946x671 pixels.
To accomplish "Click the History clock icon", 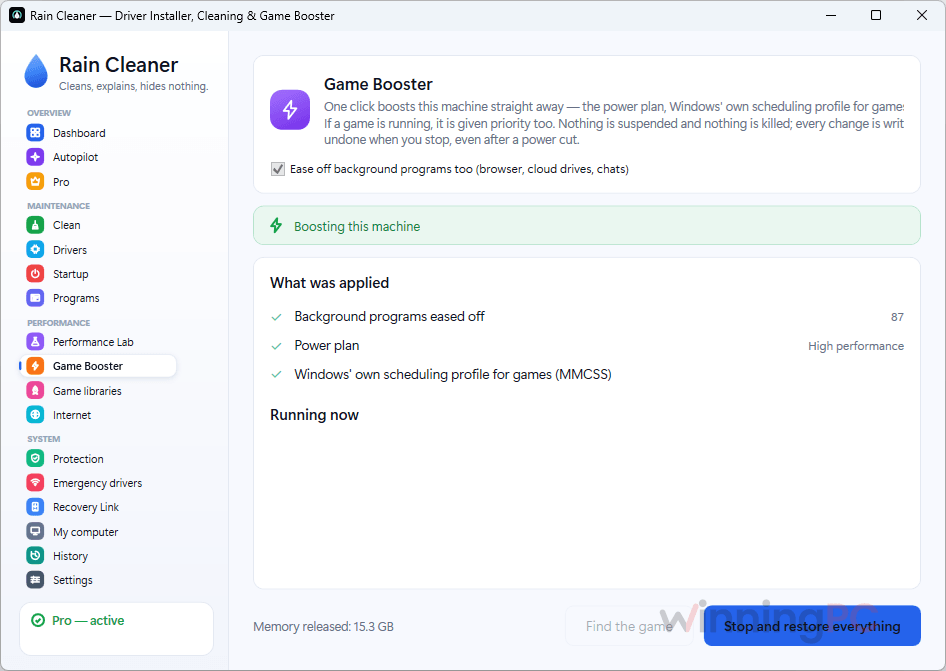I will click(35, 556).
